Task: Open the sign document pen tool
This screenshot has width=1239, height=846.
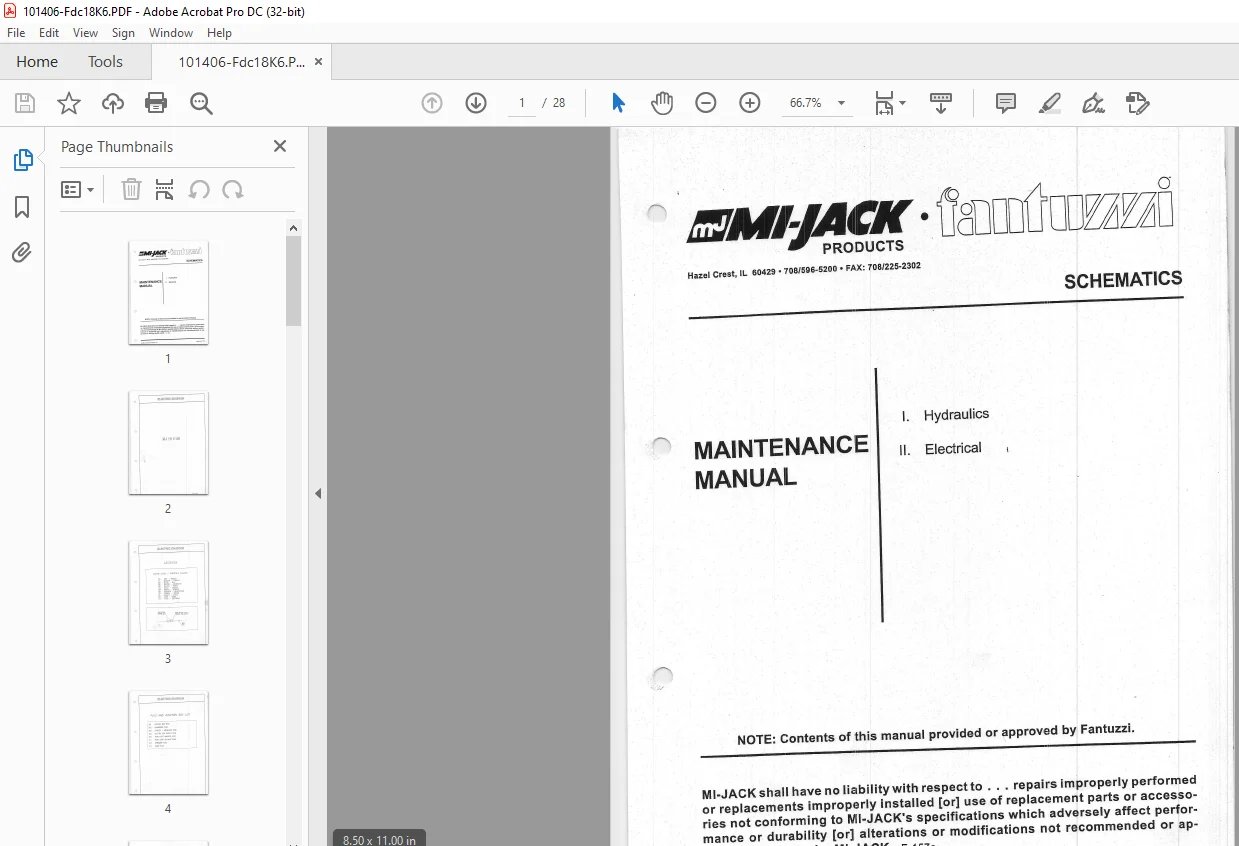Action: pos(1093,103)
